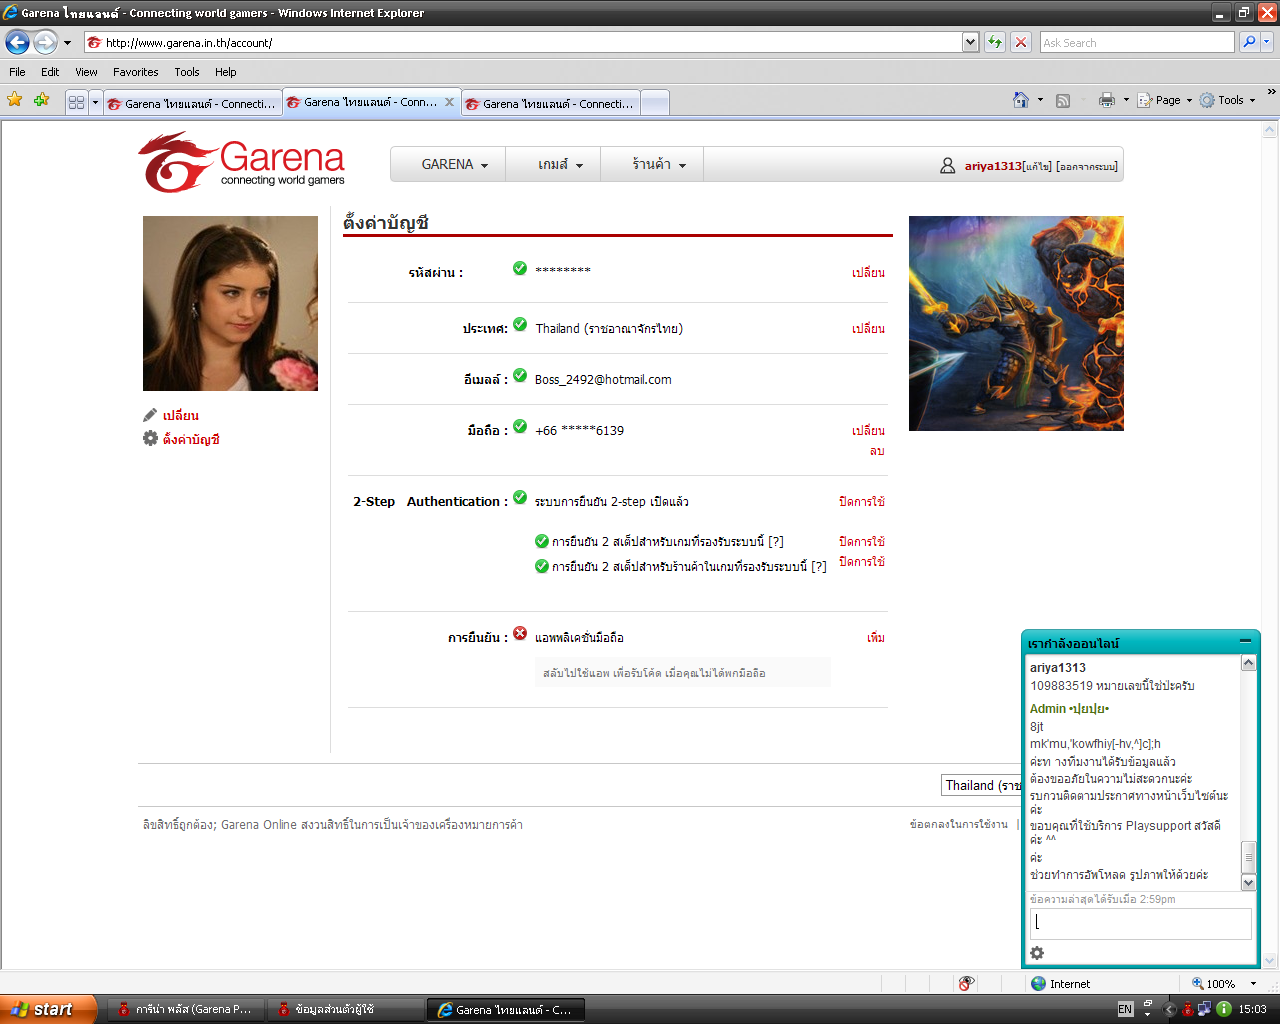1280x1024 pixels.
Task: Expand the address bar history dropdown
Action: [970, 42]
